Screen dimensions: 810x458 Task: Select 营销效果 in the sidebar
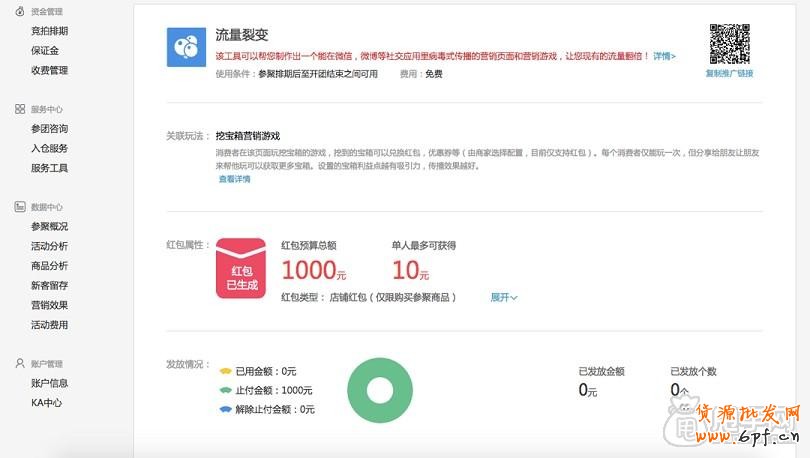coord(49,305)
